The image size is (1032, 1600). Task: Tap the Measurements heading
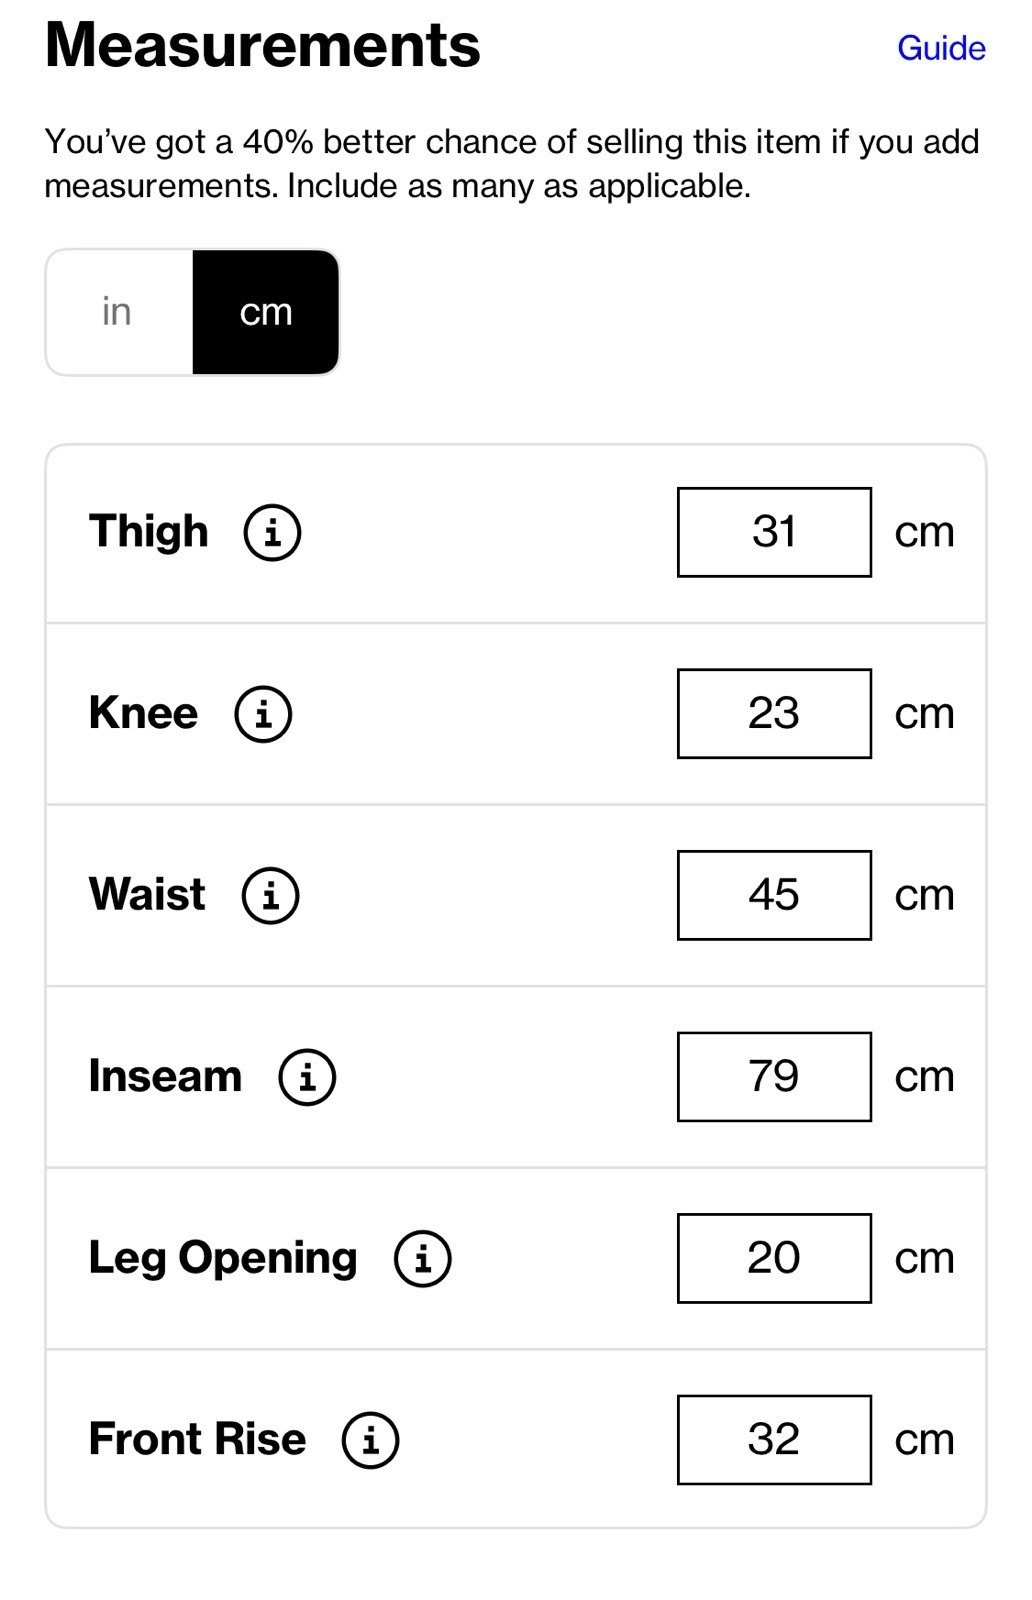coord(263,45)
